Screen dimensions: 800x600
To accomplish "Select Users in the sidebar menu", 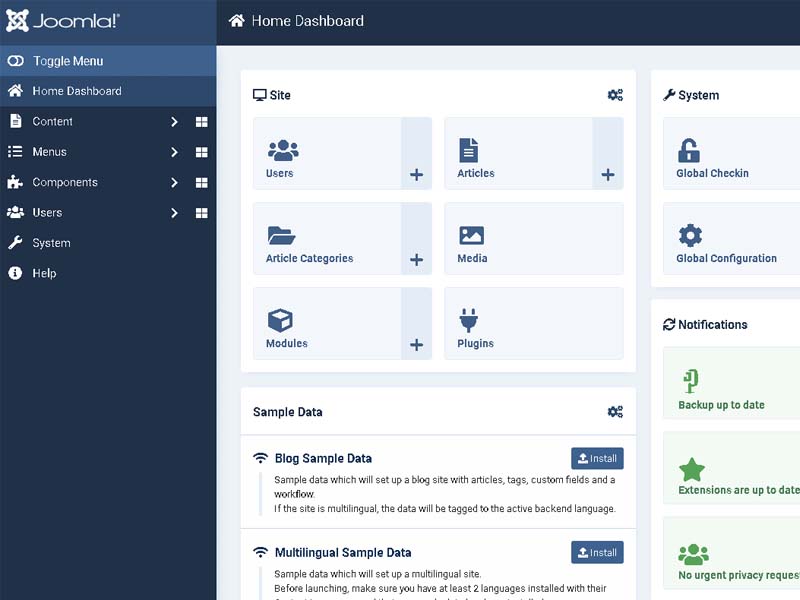I will [x=47, y=213].
